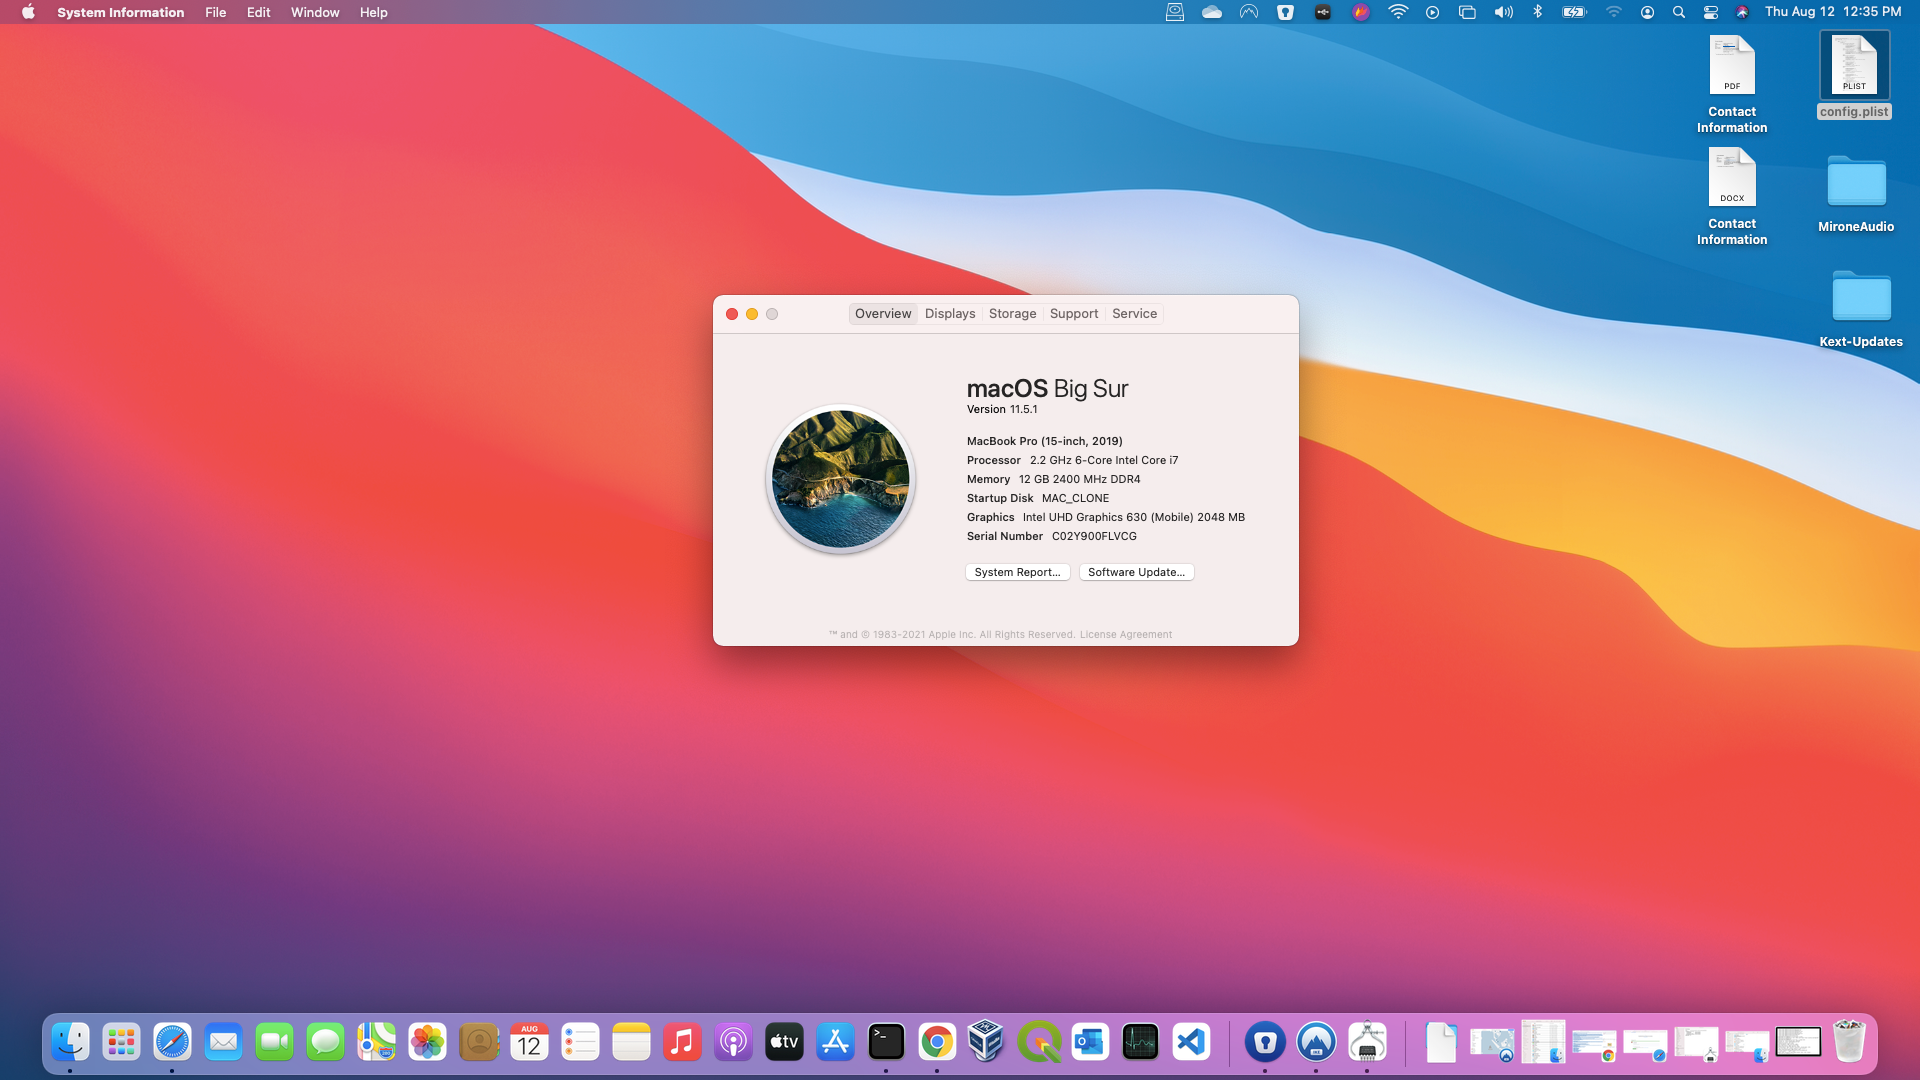Expand the Window menu in menu bar
The width and height of the screenshot is (1920, 1080).
point(315,12)
